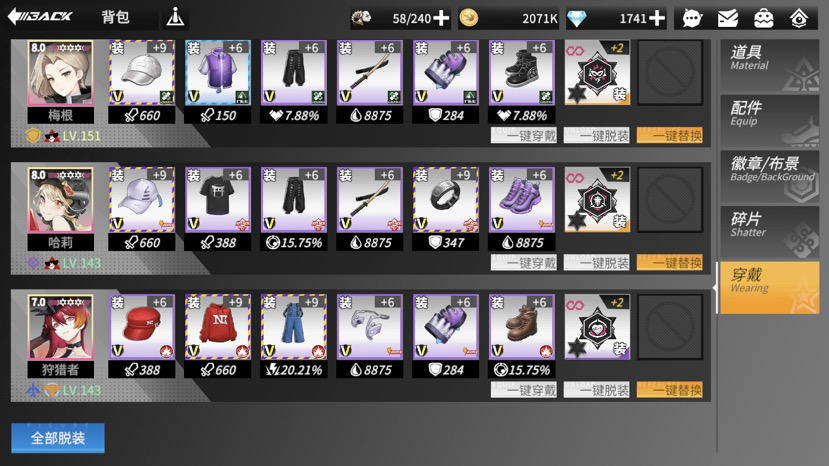Image resolution: width=829 pixels, height=466 pixels.
Task: Click 一键脱装 in 哈莉's row
Action: (x=597, y=263)
